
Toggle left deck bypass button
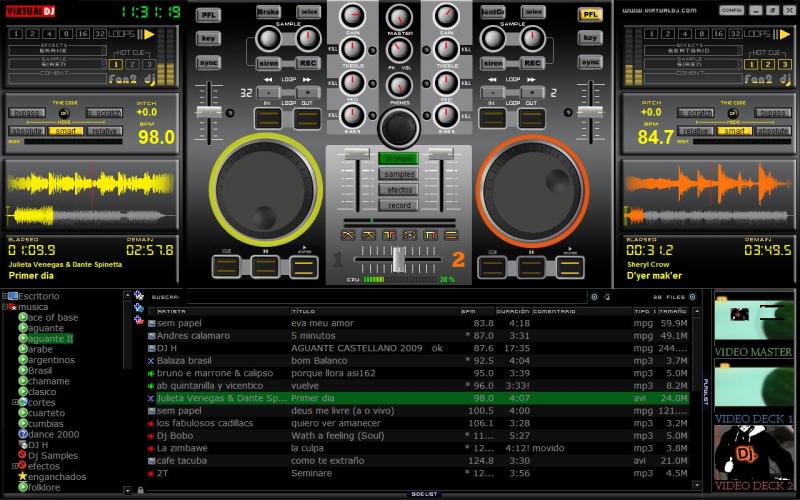click(27, 113)
